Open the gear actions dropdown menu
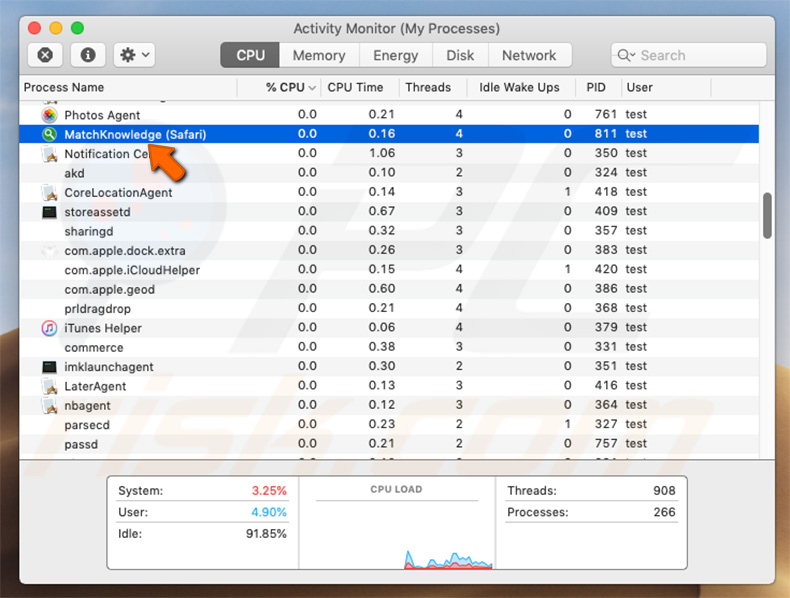 coord(133,55)
